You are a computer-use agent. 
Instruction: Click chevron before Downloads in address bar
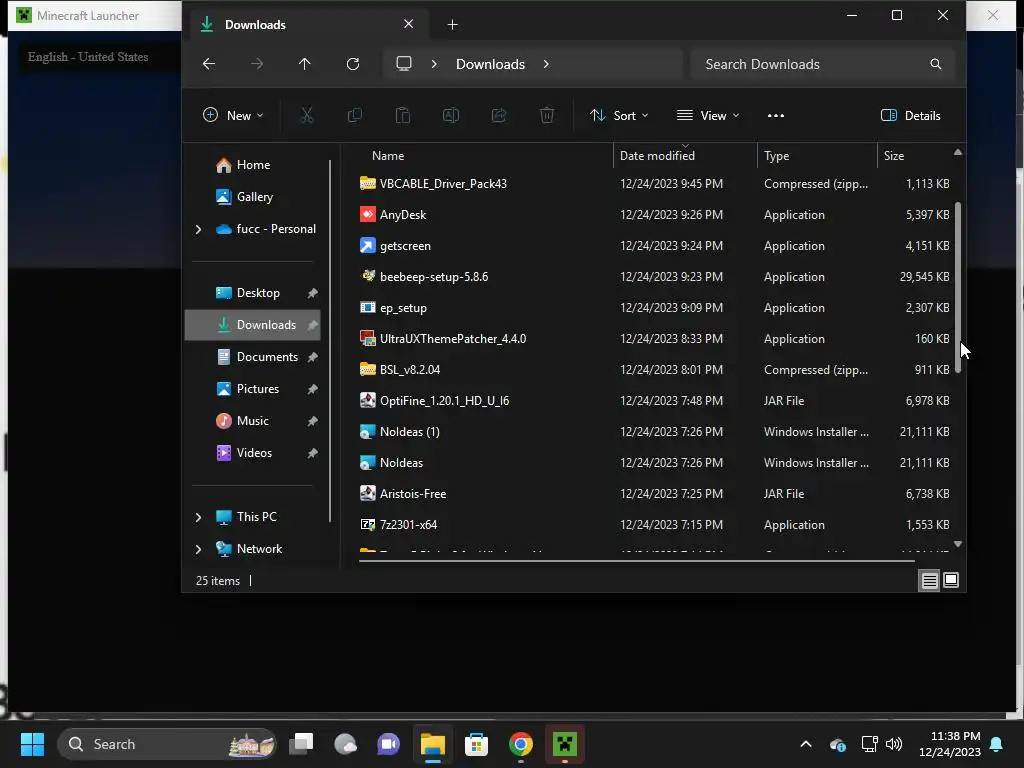(x=434, y=64)
